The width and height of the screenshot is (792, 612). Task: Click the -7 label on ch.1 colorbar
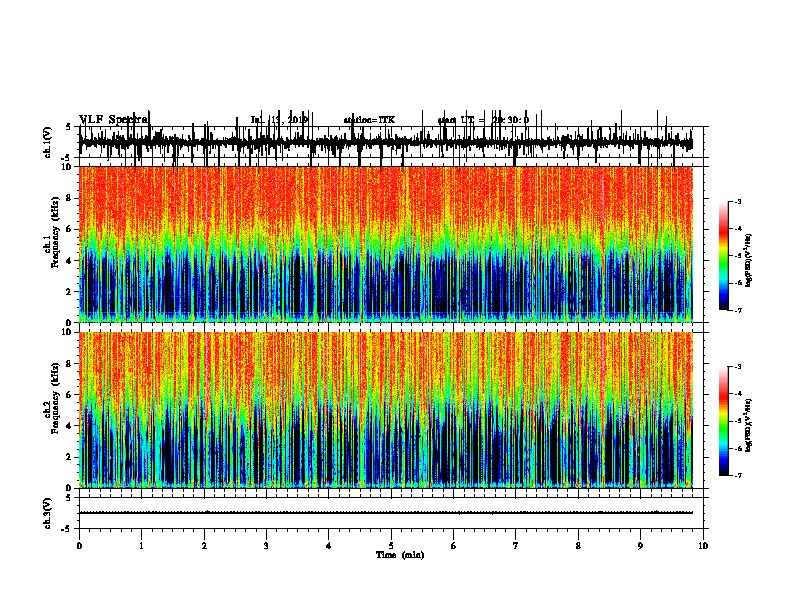738,310
